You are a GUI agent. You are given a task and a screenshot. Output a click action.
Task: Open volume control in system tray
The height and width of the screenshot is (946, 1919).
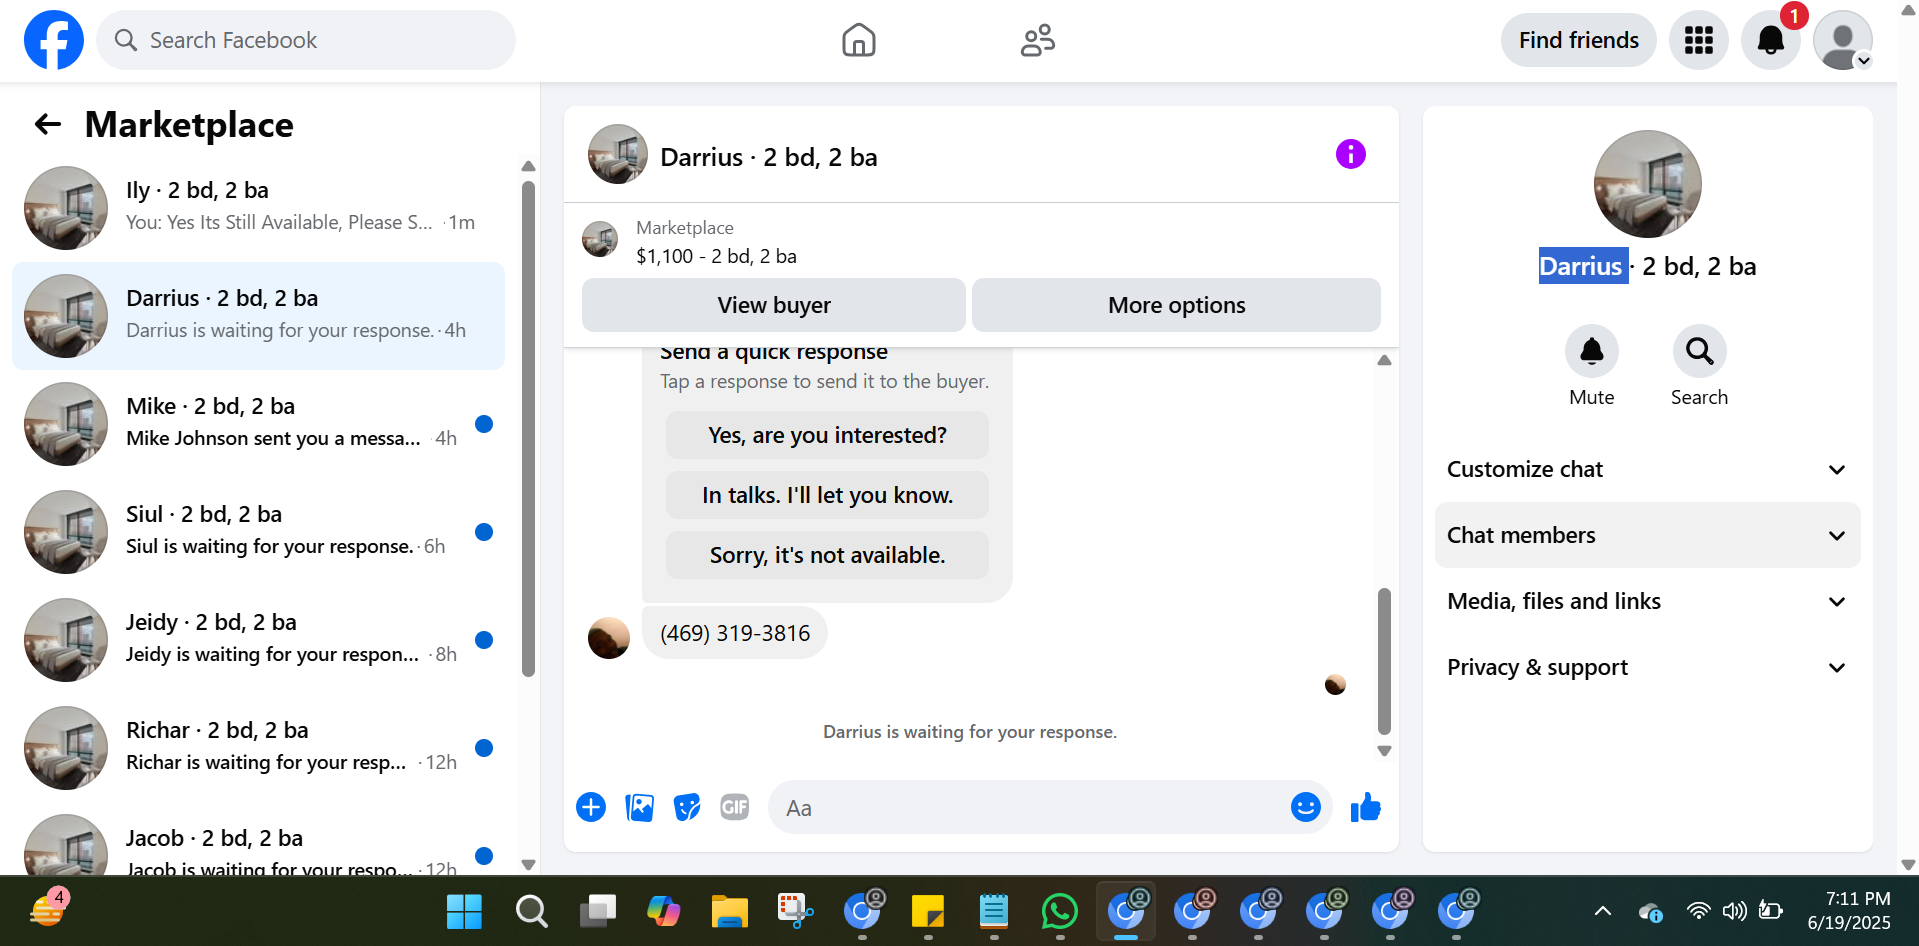1734,911
